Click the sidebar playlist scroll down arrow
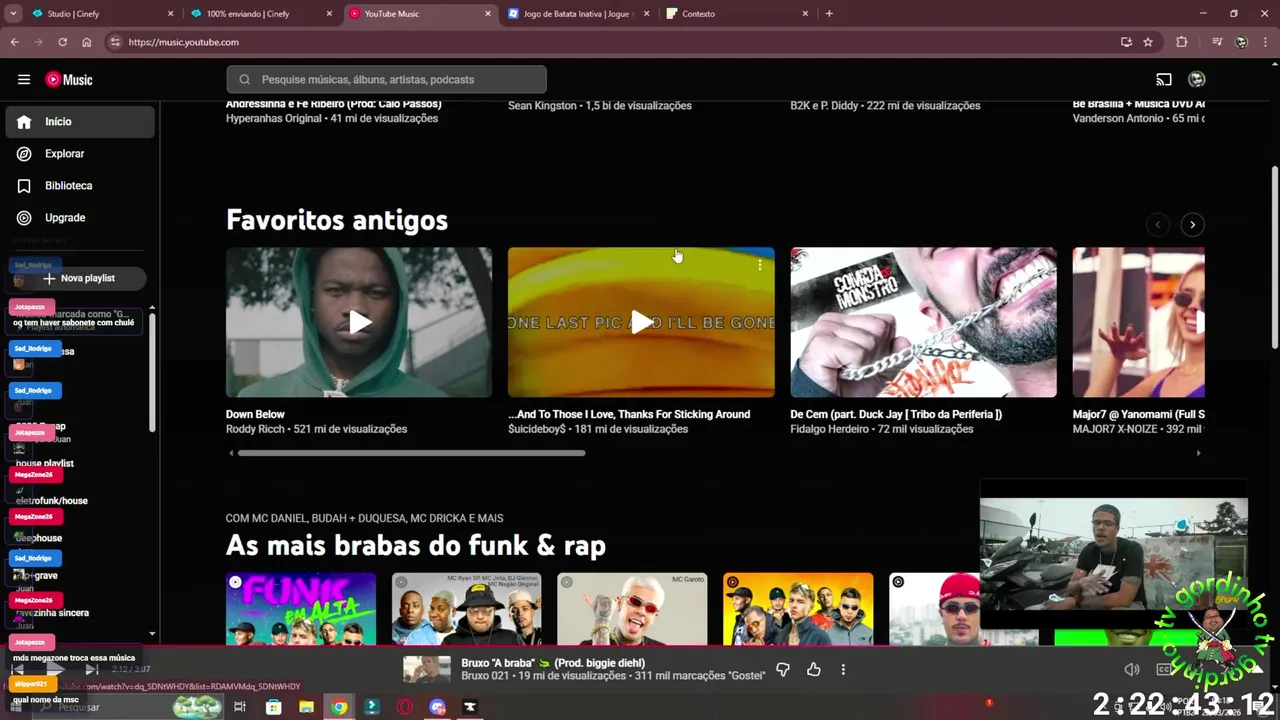Image resolution: width=1280 pixels, height=720 pixels. pyautogui.click(x=152, y=634)
